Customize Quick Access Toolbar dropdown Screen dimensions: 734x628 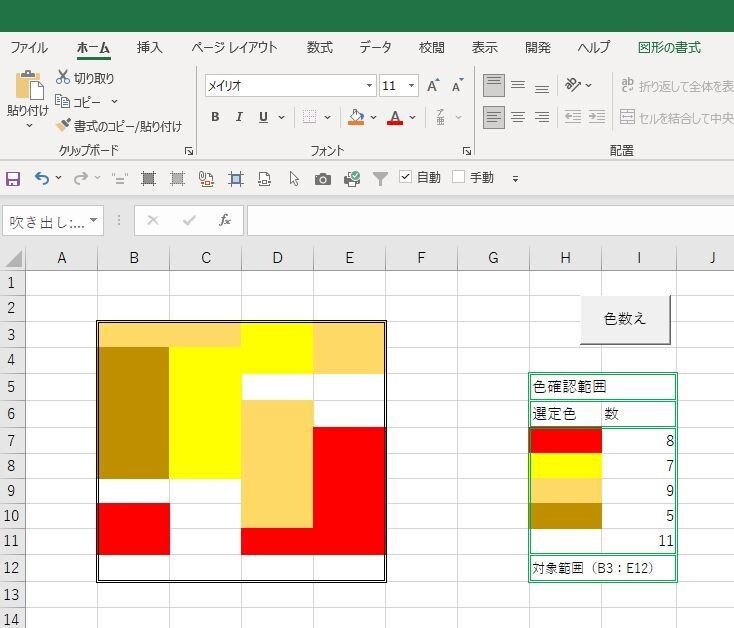coord(515,179)
